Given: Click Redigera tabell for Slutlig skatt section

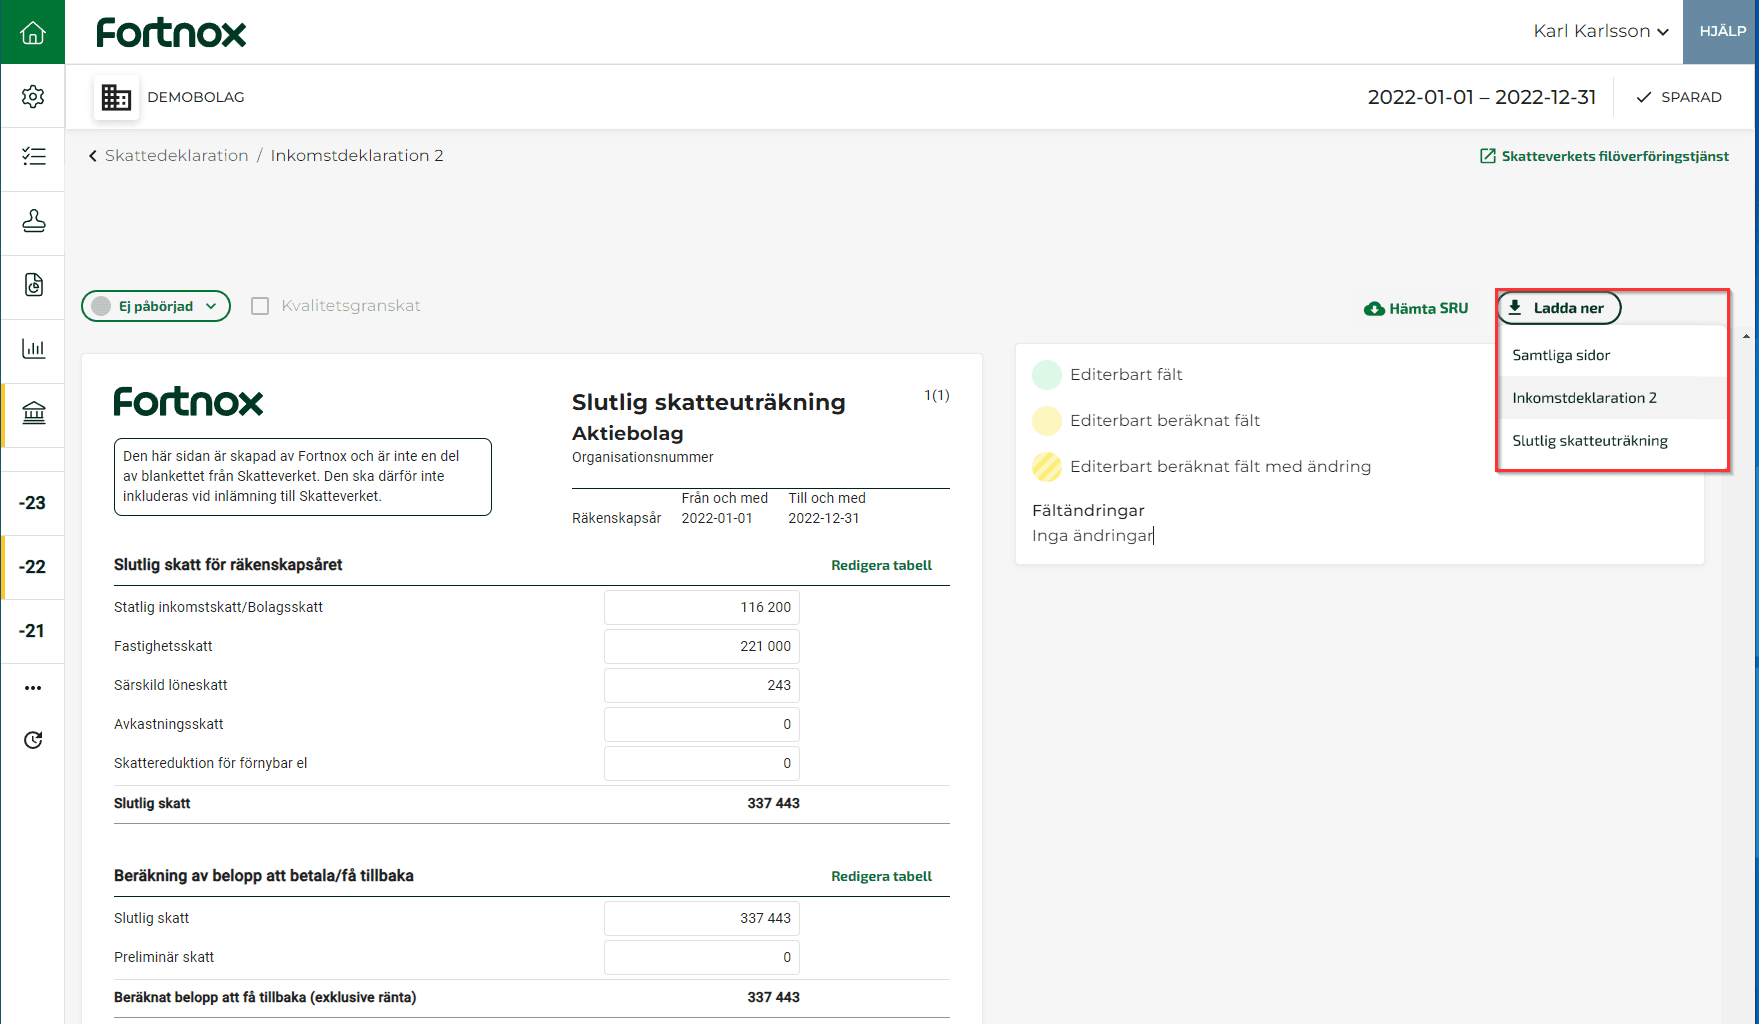Looking at the screenshot, I should [881, 566].
